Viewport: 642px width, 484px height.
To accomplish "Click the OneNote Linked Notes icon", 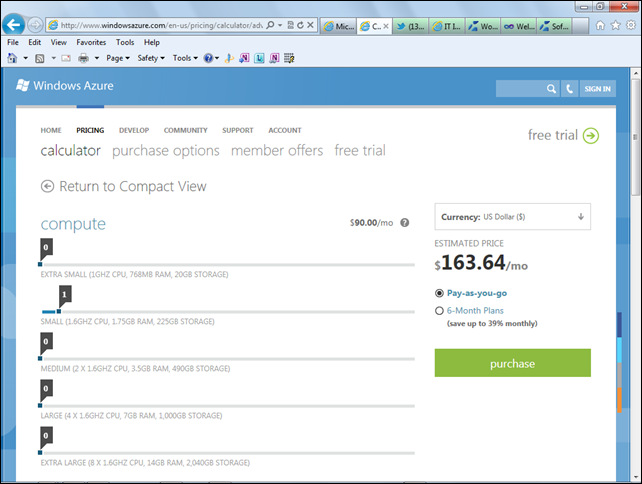I will tap(274, 58).
